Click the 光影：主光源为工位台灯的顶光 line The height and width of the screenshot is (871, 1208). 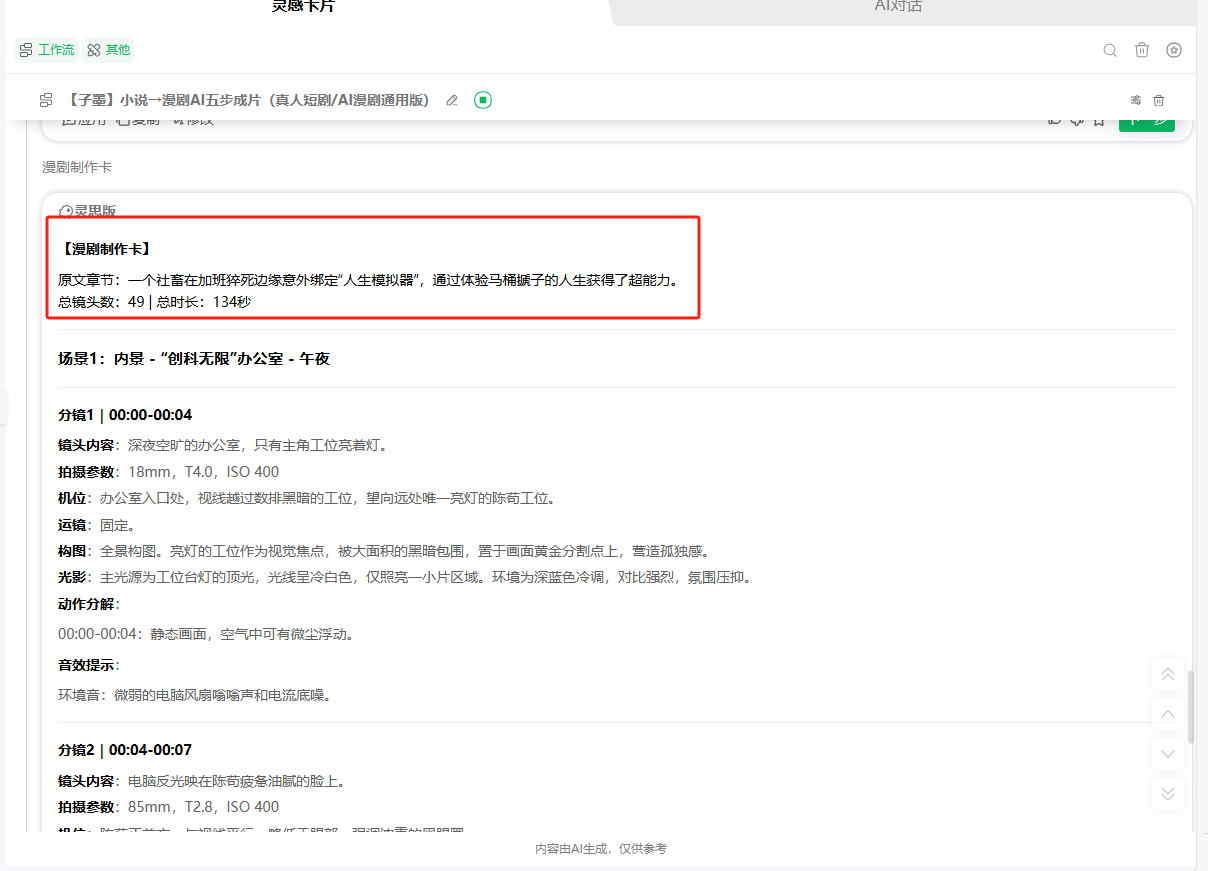coord(405,577)
